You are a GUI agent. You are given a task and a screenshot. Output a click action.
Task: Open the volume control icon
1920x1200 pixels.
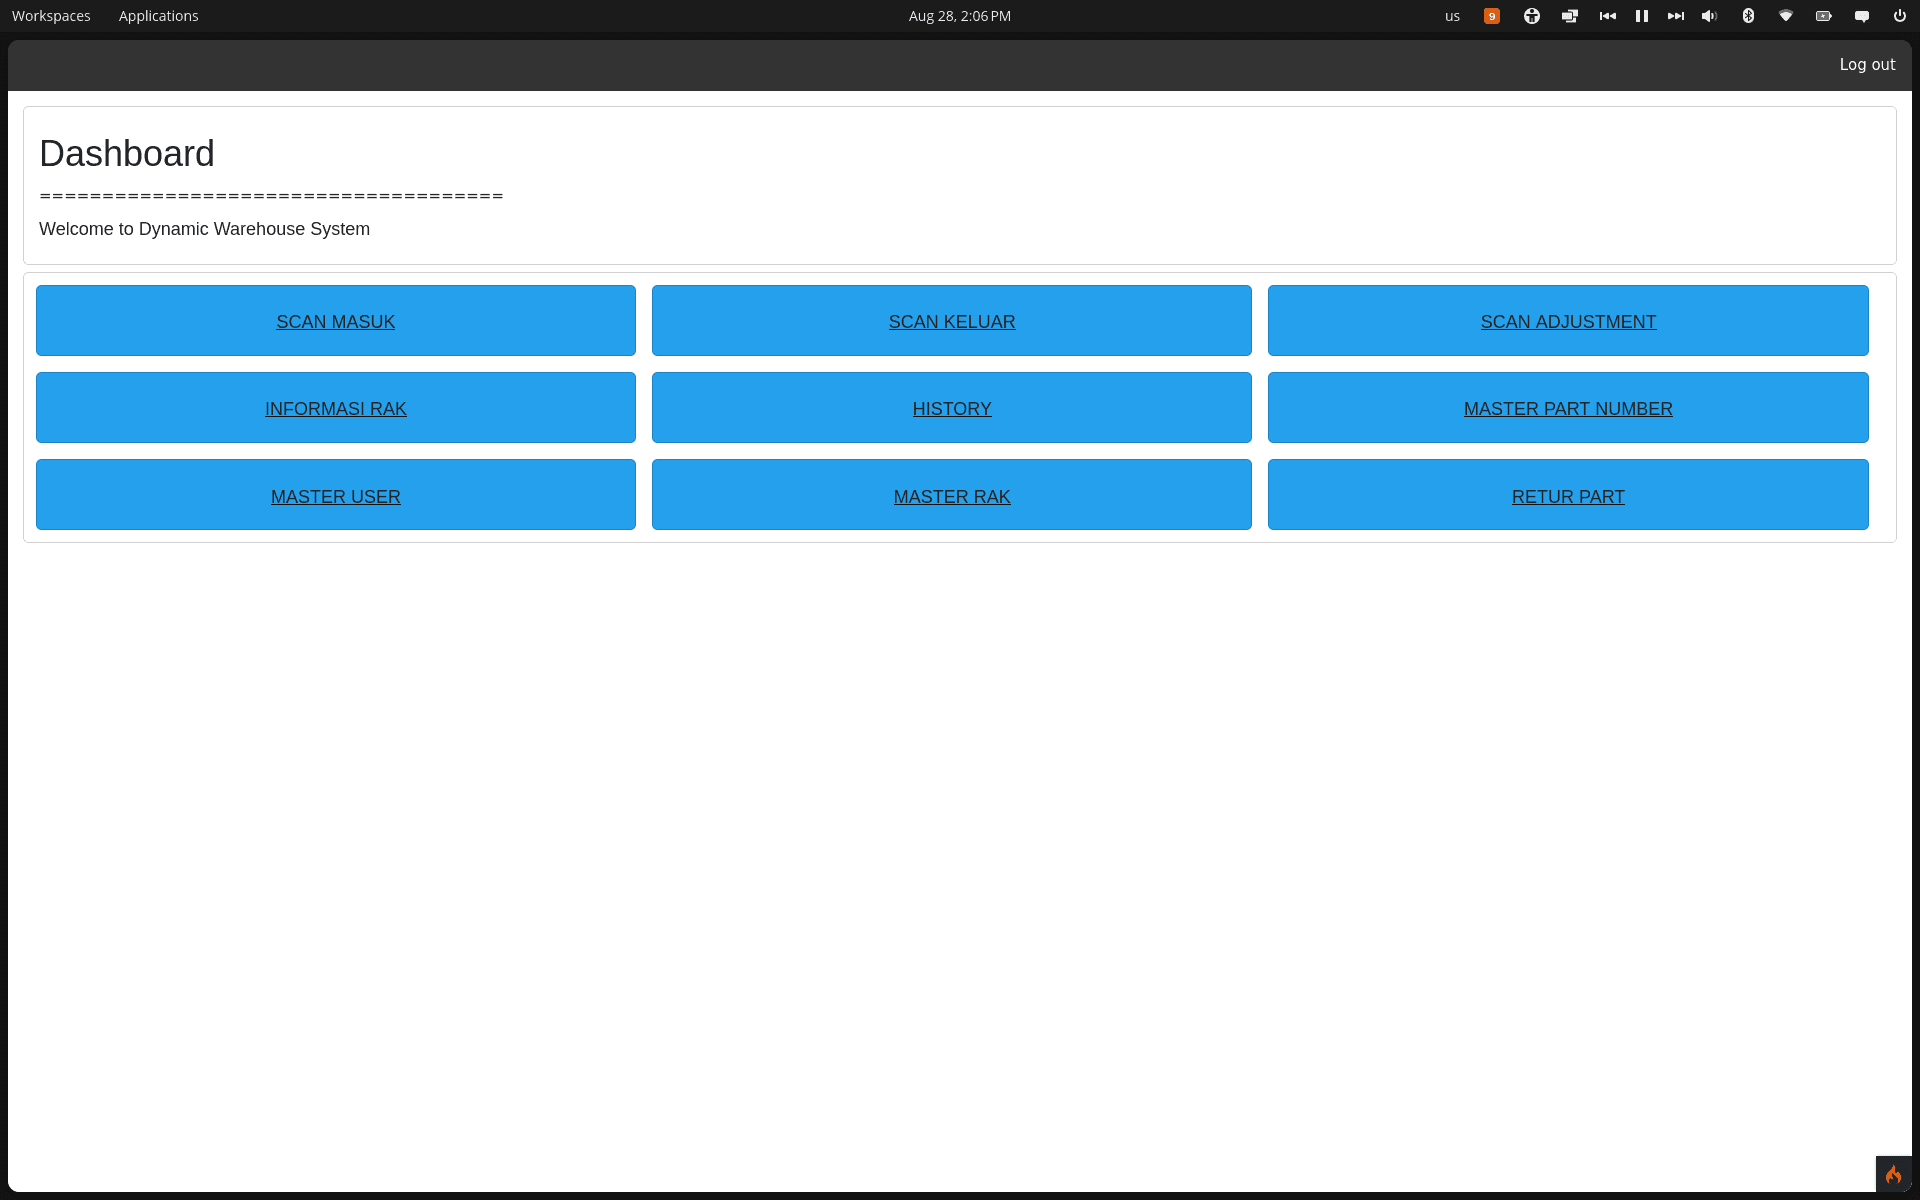coord(1709,16)
